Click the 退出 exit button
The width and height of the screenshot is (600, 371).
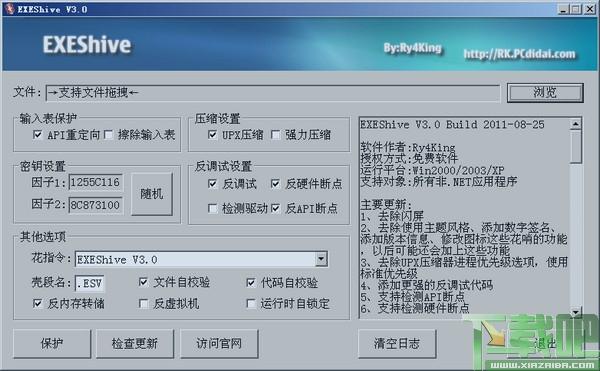tap(545, 343)
